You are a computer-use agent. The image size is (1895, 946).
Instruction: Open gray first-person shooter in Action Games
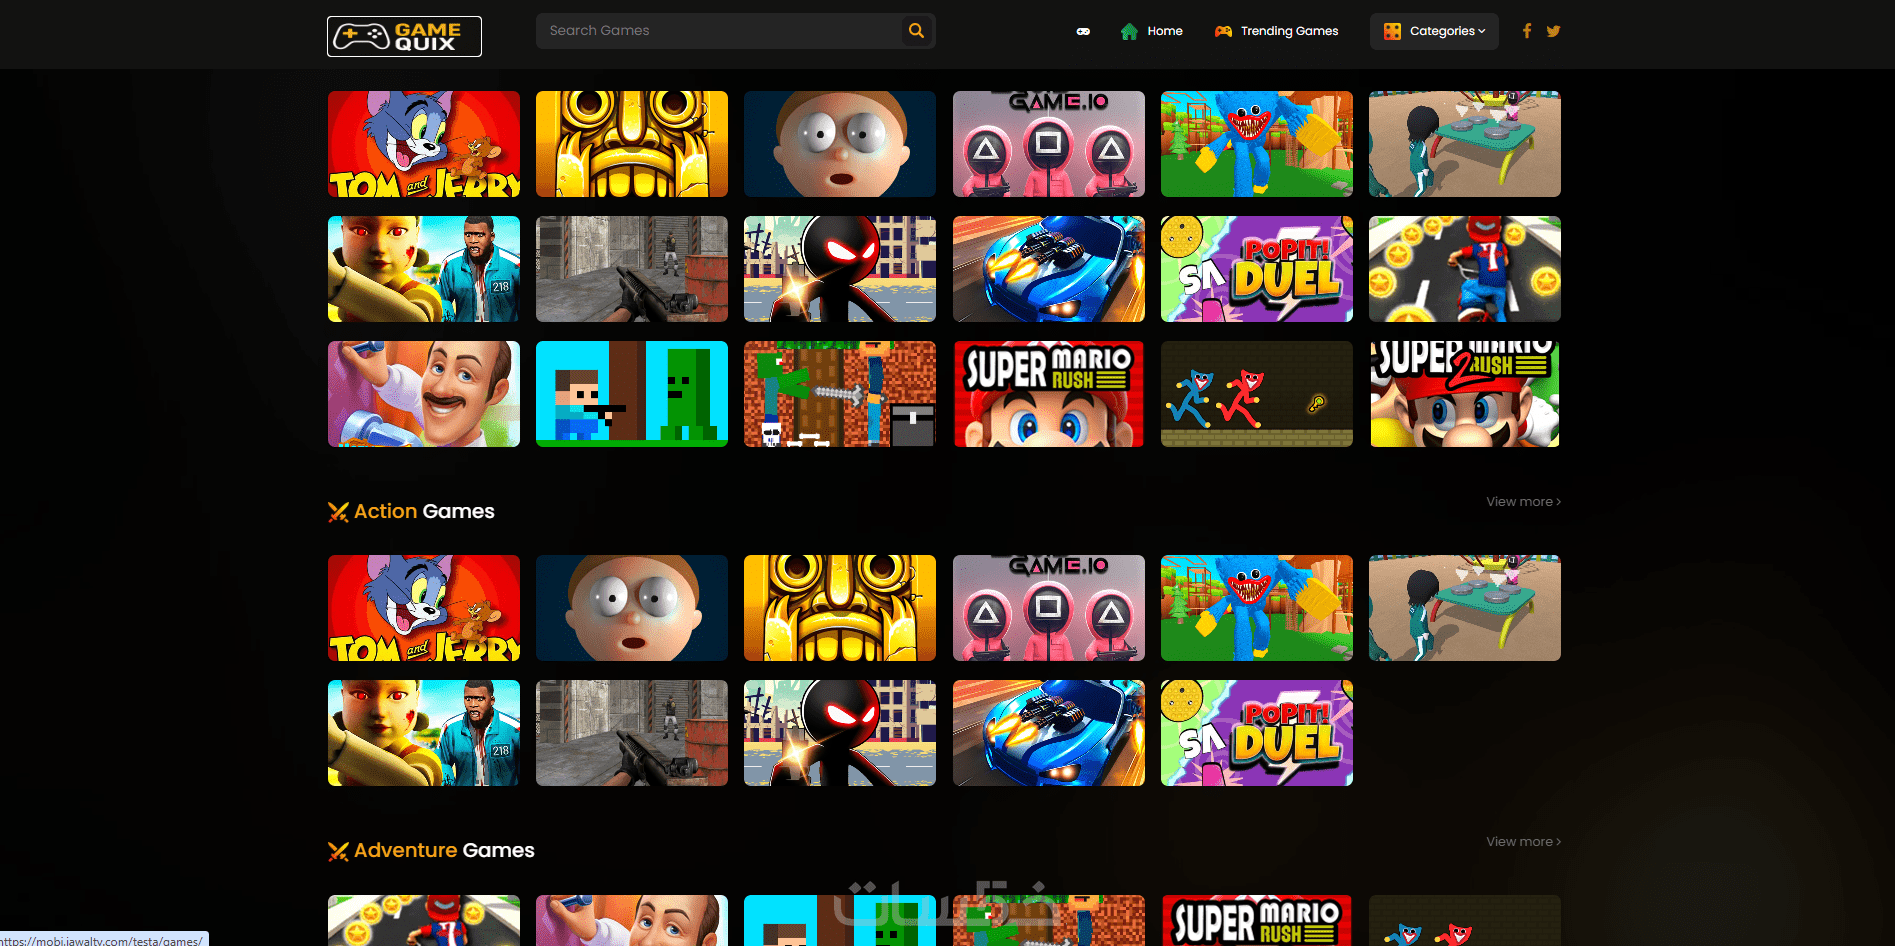632,733
